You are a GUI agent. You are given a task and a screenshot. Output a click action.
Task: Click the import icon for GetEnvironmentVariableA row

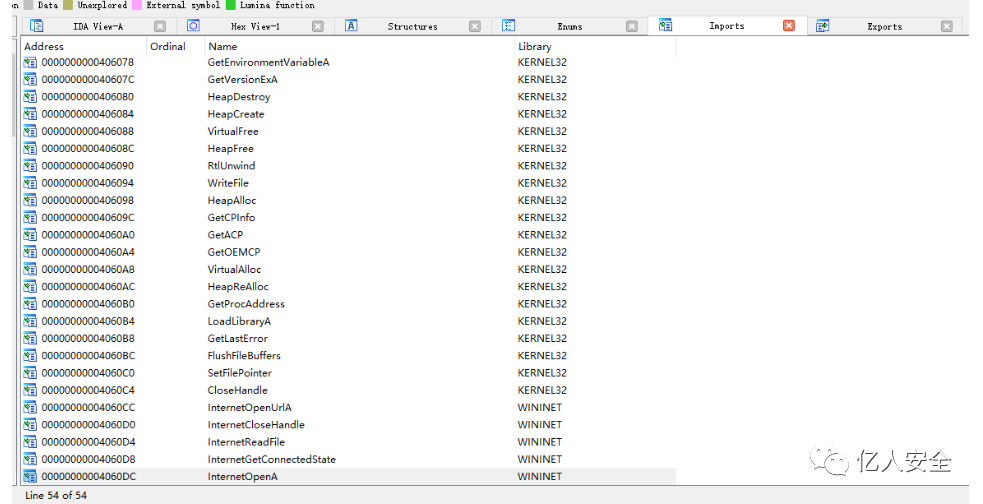30,62
